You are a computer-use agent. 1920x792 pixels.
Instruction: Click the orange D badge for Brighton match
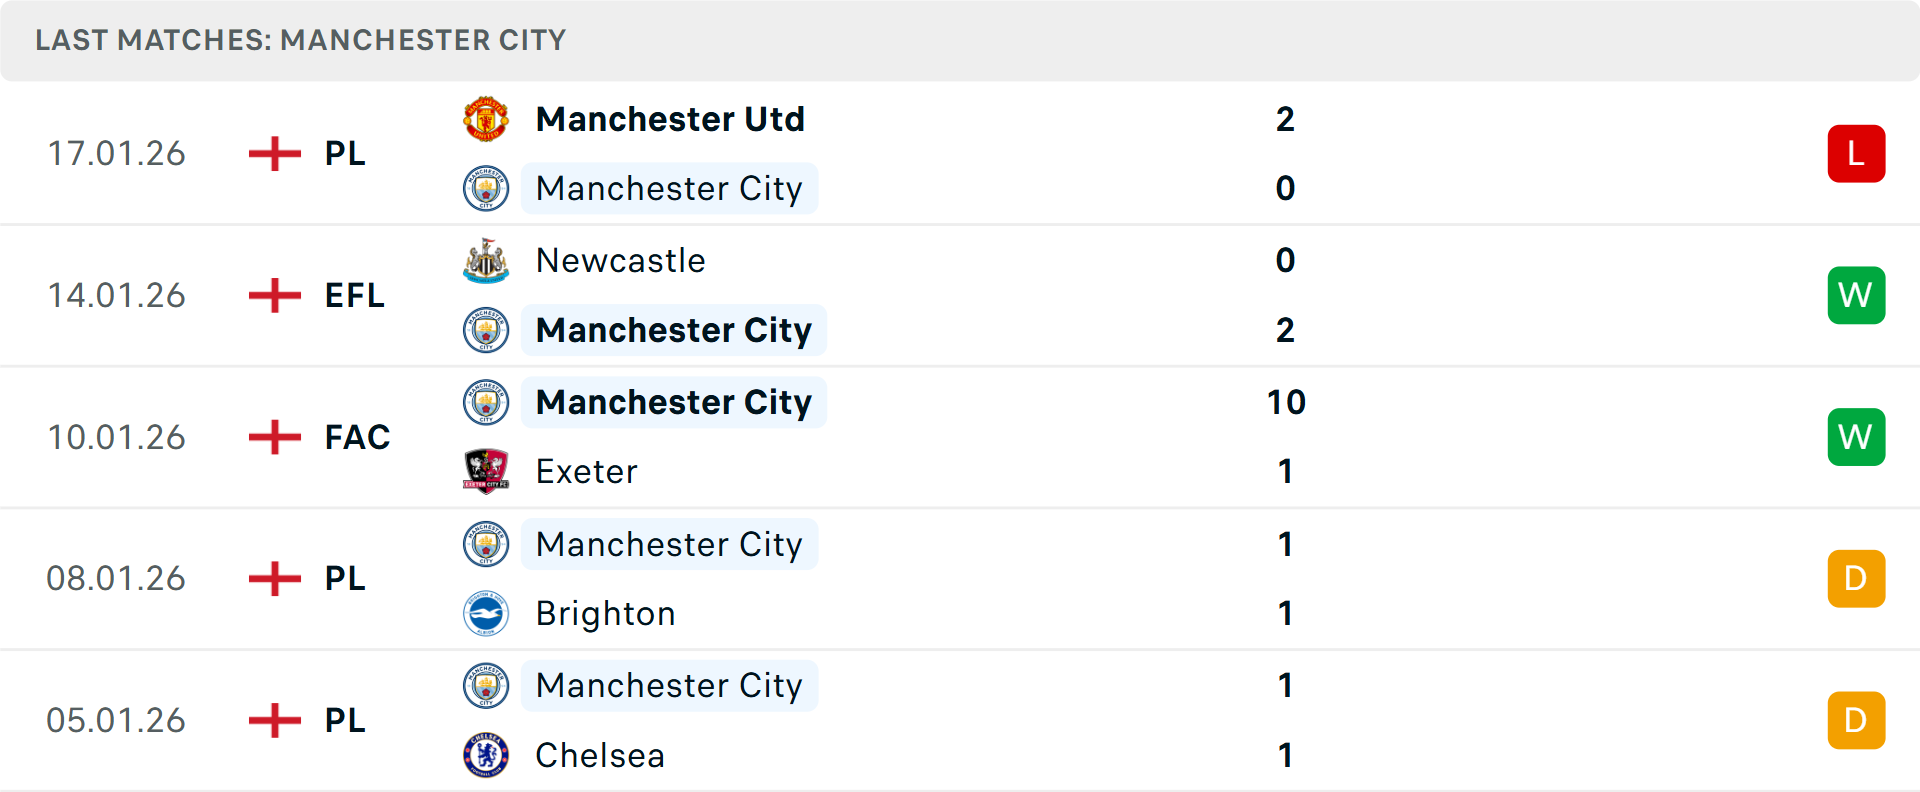click(x=1856, y=578)
